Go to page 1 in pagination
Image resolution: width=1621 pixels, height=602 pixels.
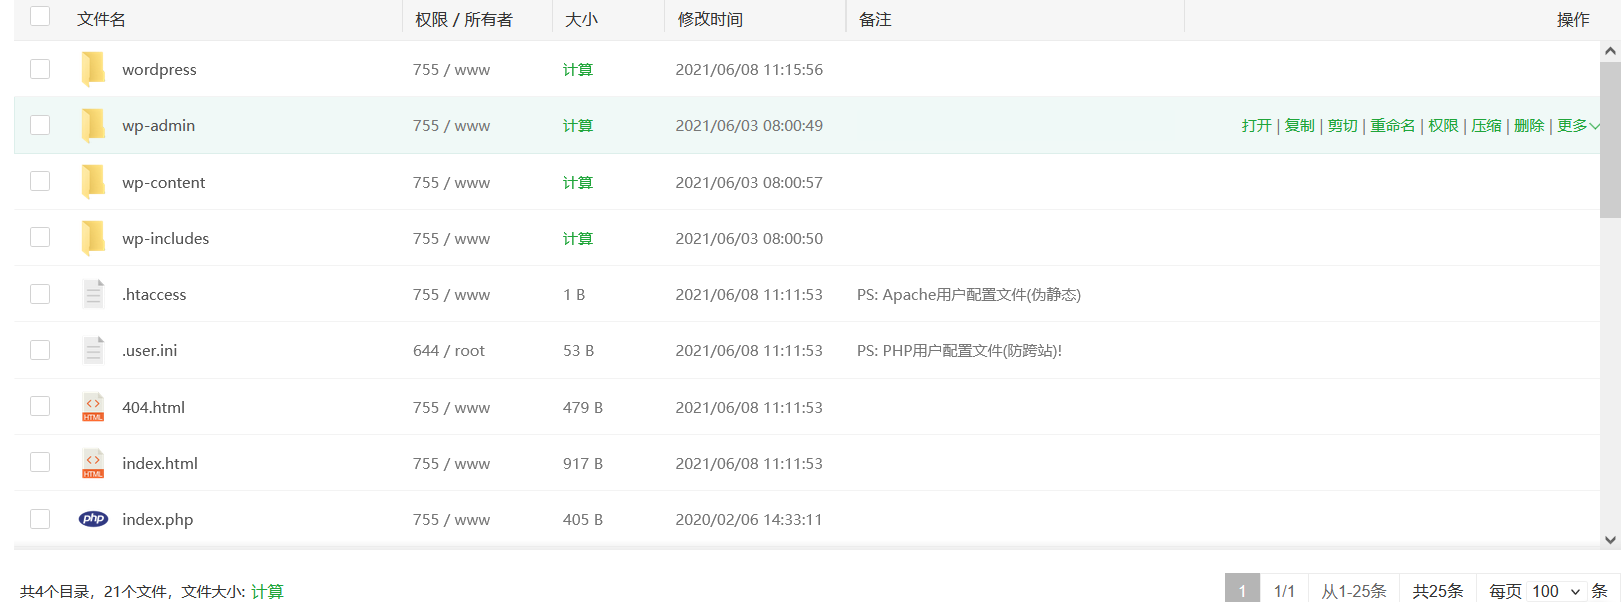point(1242,590)
